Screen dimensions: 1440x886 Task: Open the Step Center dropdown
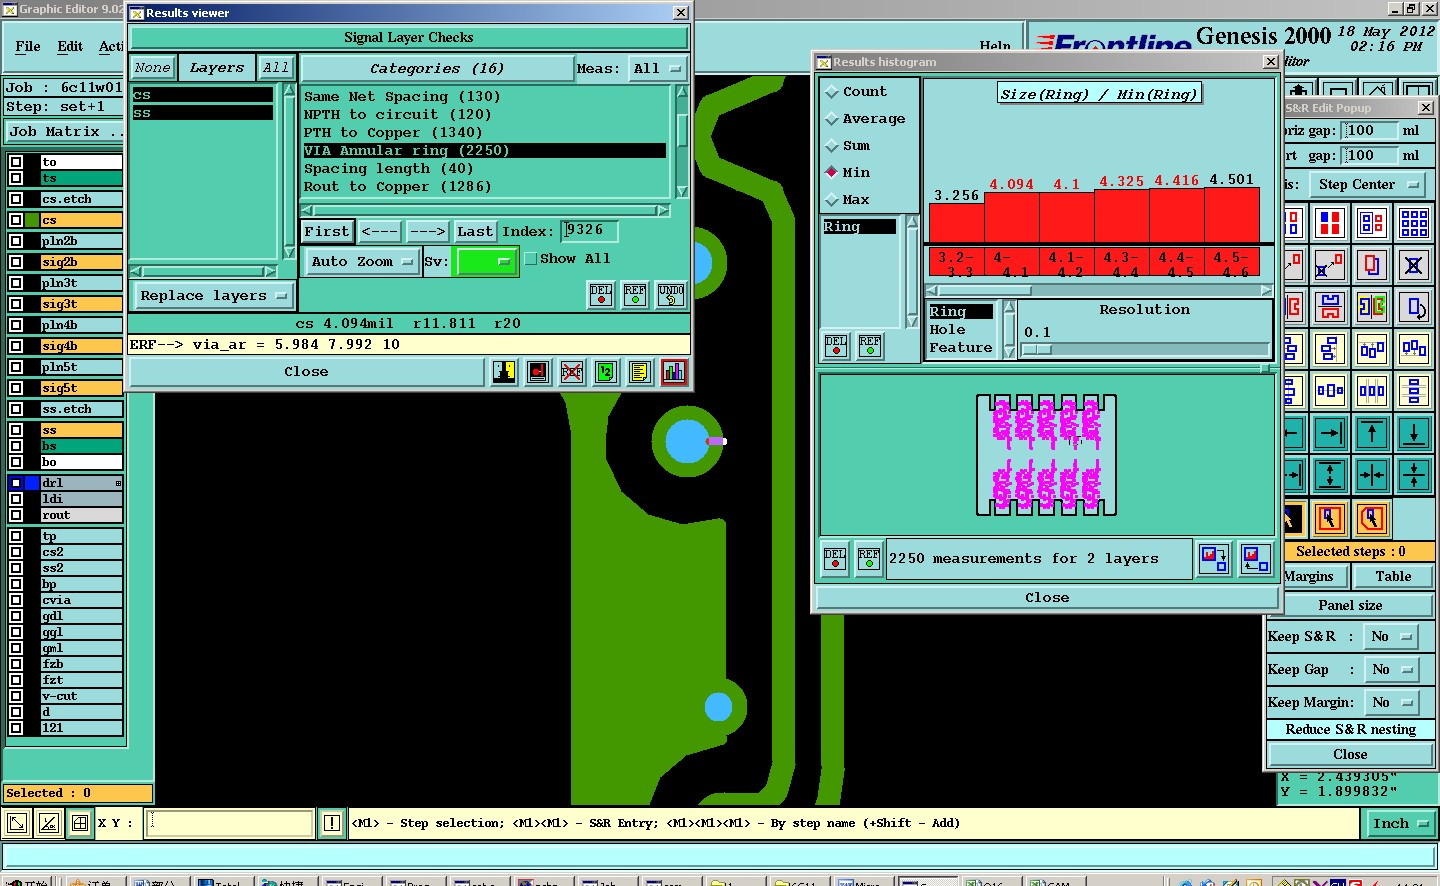point(1366,185)
